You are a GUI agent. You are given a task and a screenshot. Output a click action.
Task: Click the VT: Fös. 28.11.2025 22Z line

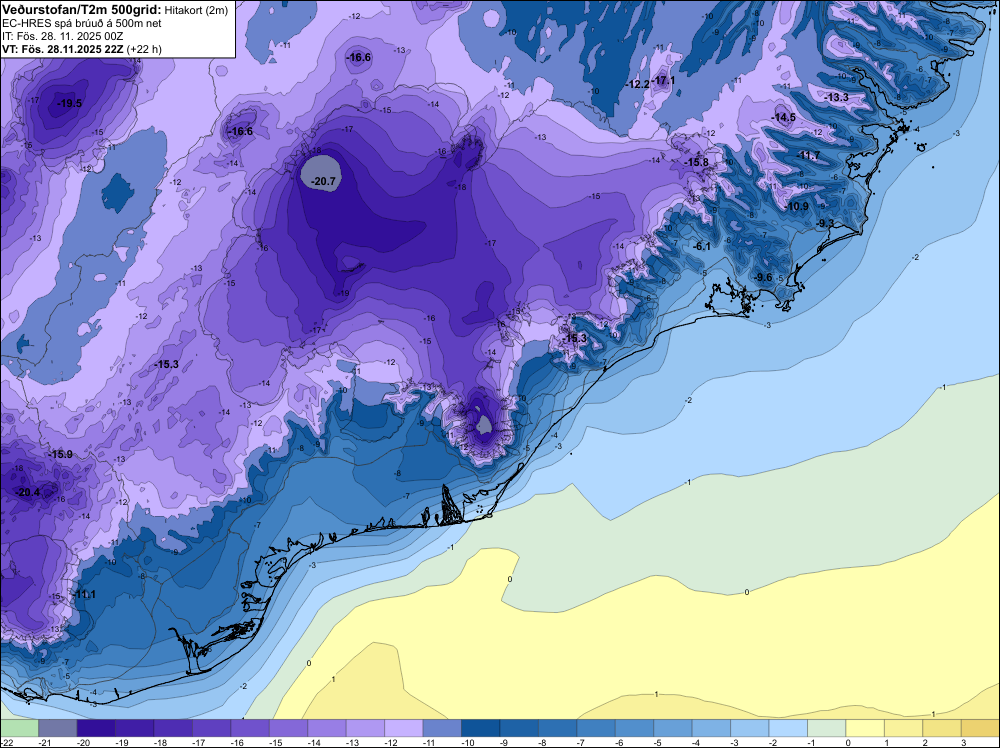82,49
